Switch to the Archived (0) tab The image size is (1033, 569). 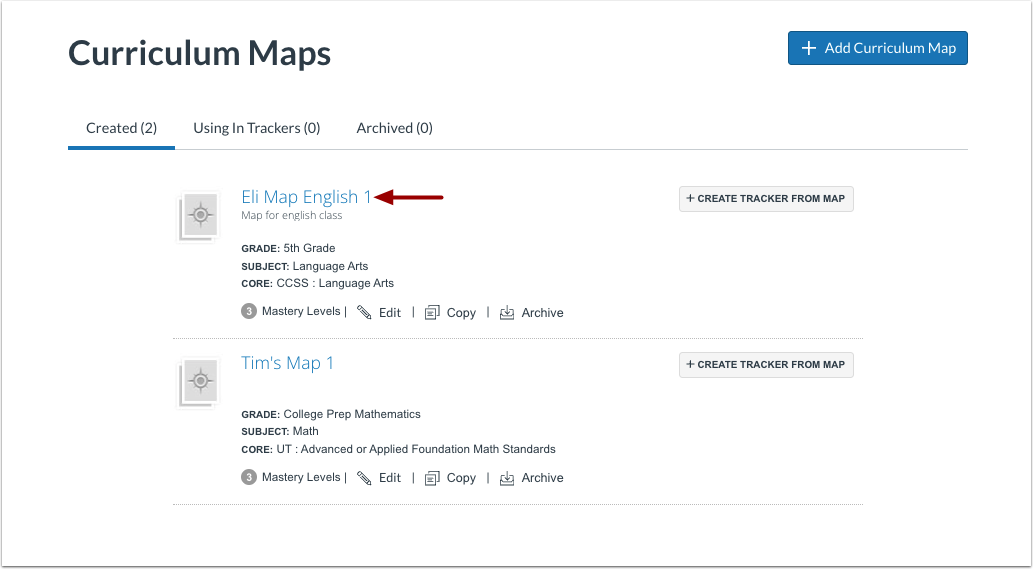point(395,128)
